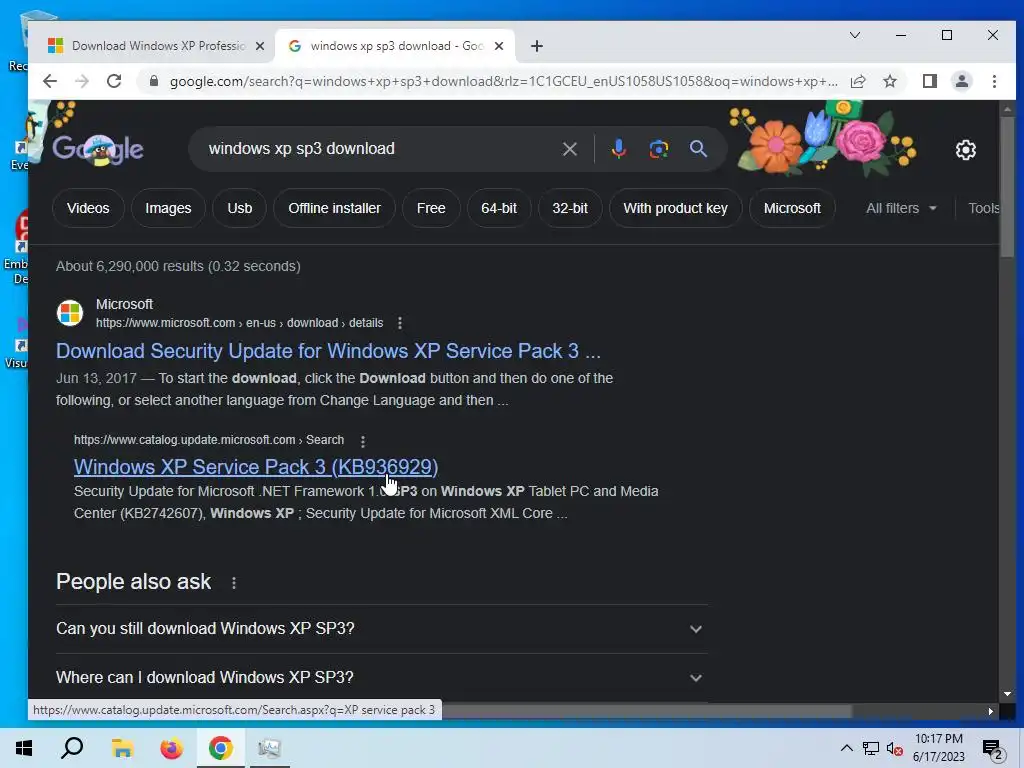The image size is (1024, 768).
Task: Click the browser forward arrow
Action: [82, 81]
